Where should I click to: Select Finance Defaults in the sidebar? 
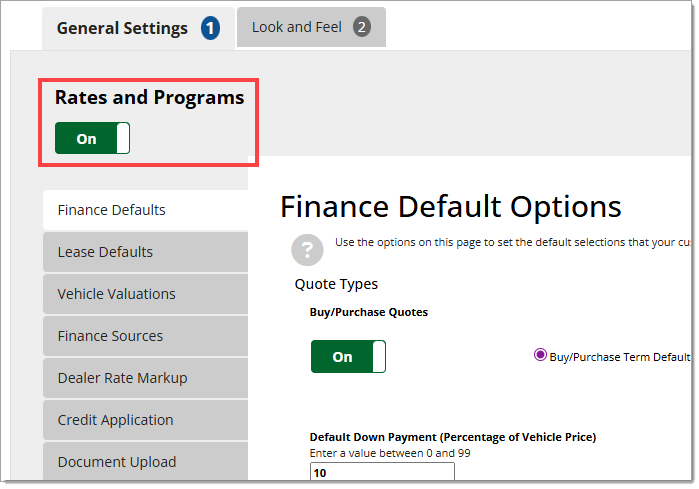pyautogui.click(x=112, y=210)
